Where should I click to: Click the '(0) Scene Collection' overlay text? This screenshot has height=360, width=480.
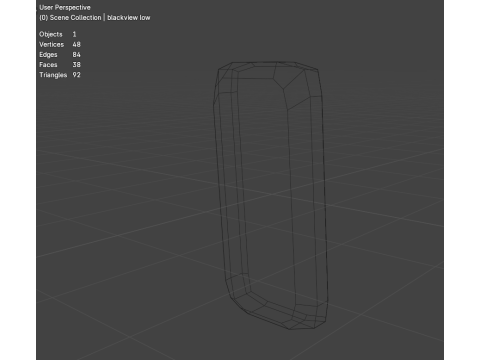tap(70, 18)
